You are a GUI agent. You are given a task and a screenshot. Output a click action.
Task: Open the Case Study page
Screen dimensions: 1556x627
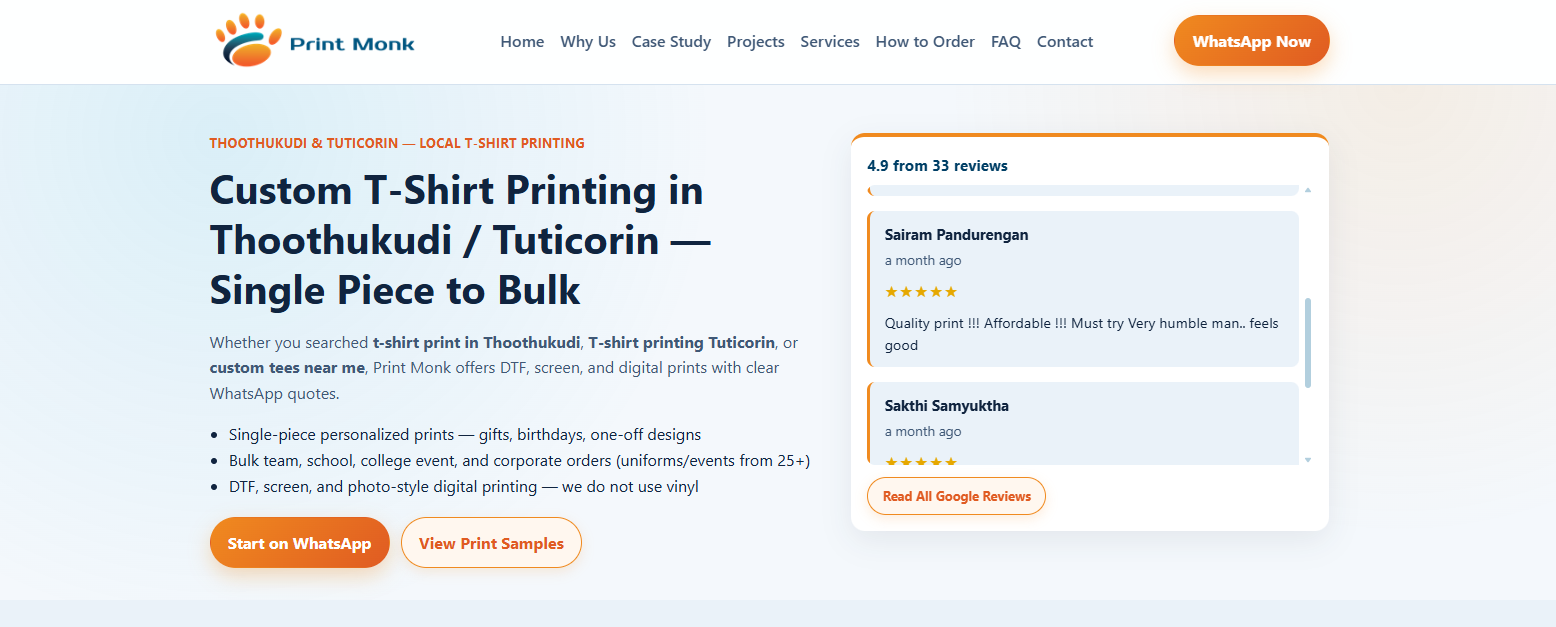(x=671, y=41)
